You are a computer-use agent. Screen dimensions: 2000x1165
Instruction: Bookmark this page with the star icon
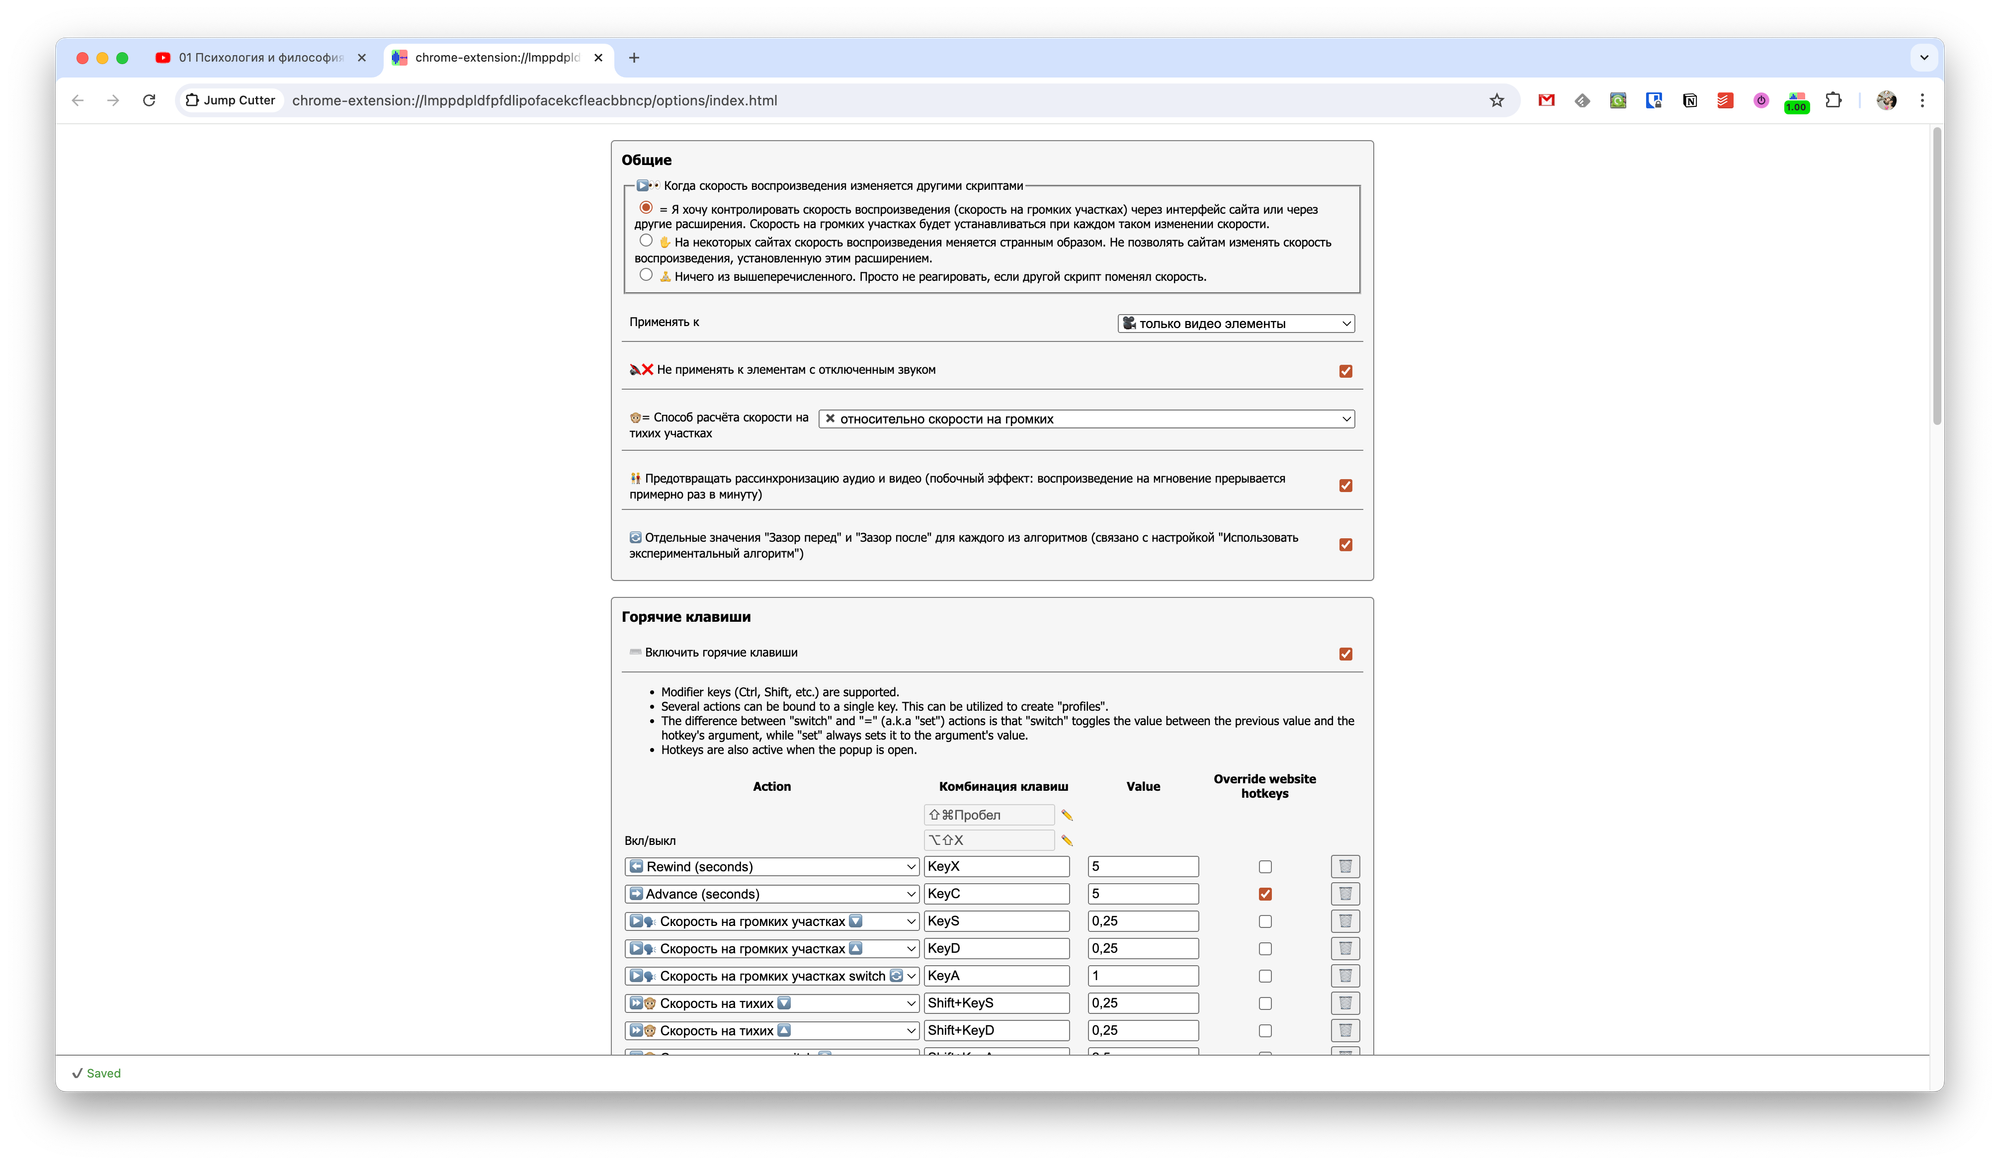coord(1497,100)
